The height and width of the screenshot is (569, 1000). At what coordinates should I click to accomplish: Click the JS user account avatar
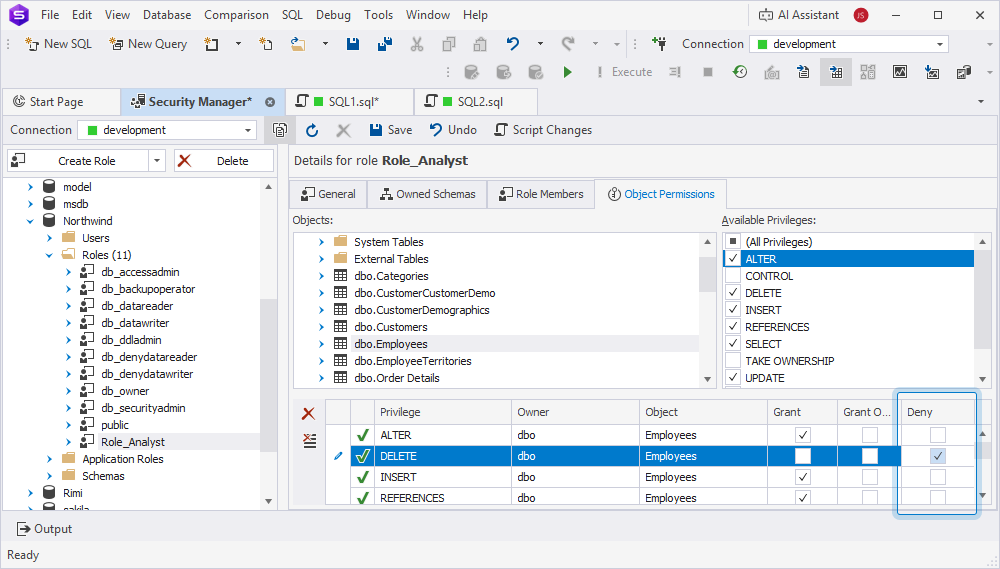click(x=861, y=15)
